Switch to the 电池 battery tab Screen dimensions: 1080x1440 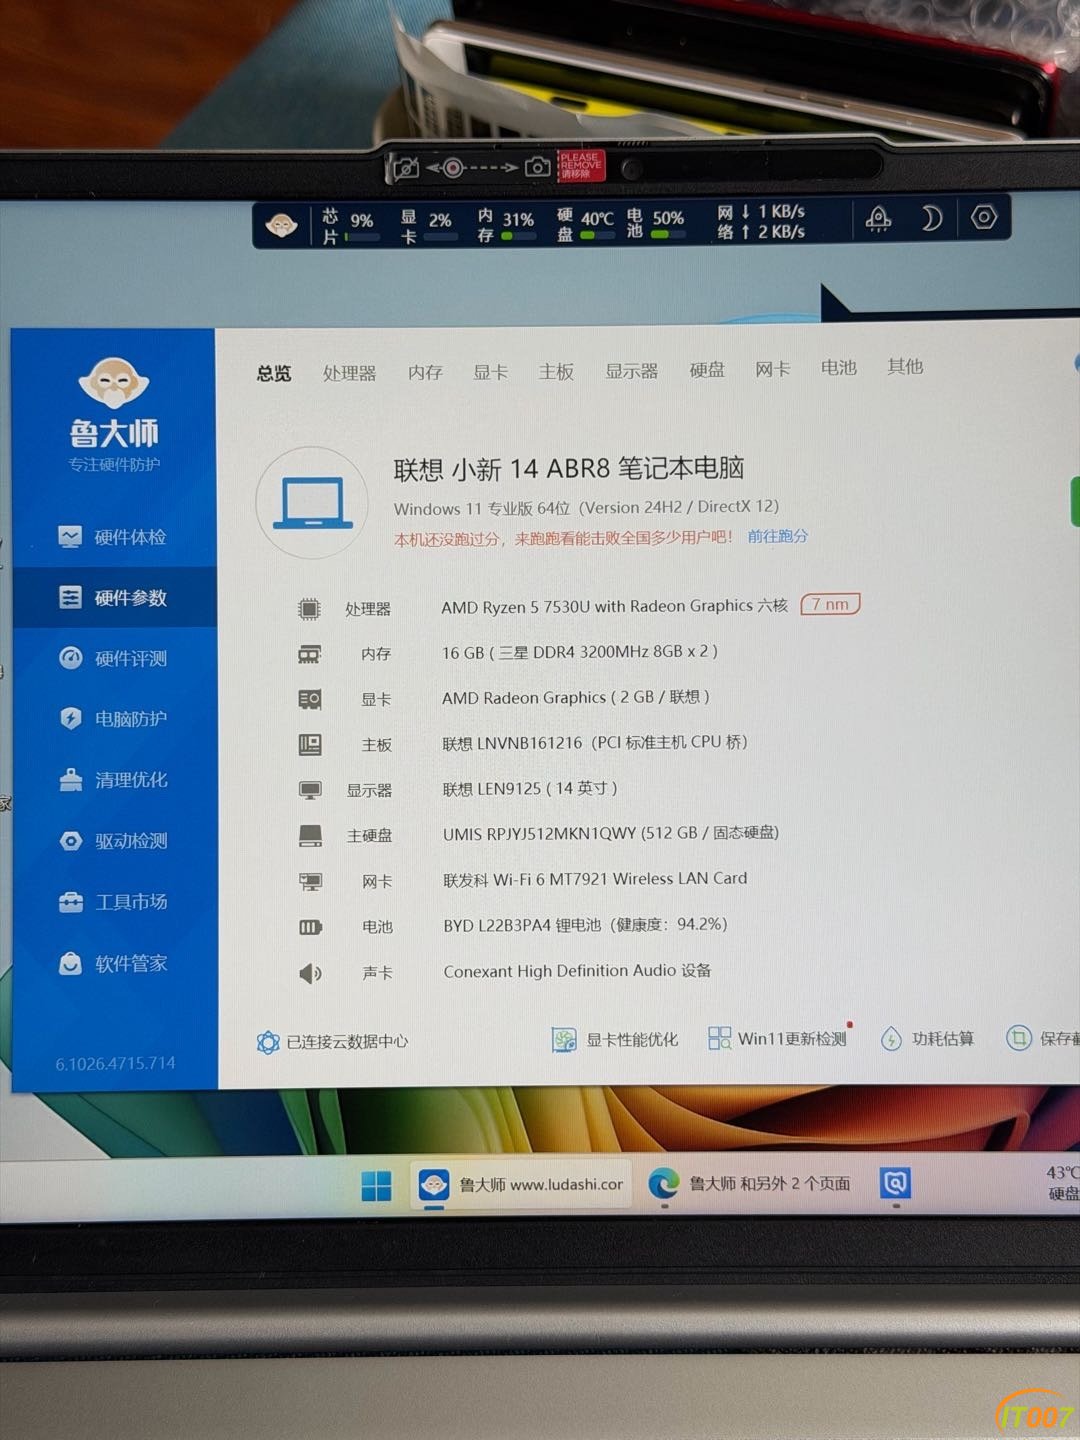pos(839,368)
